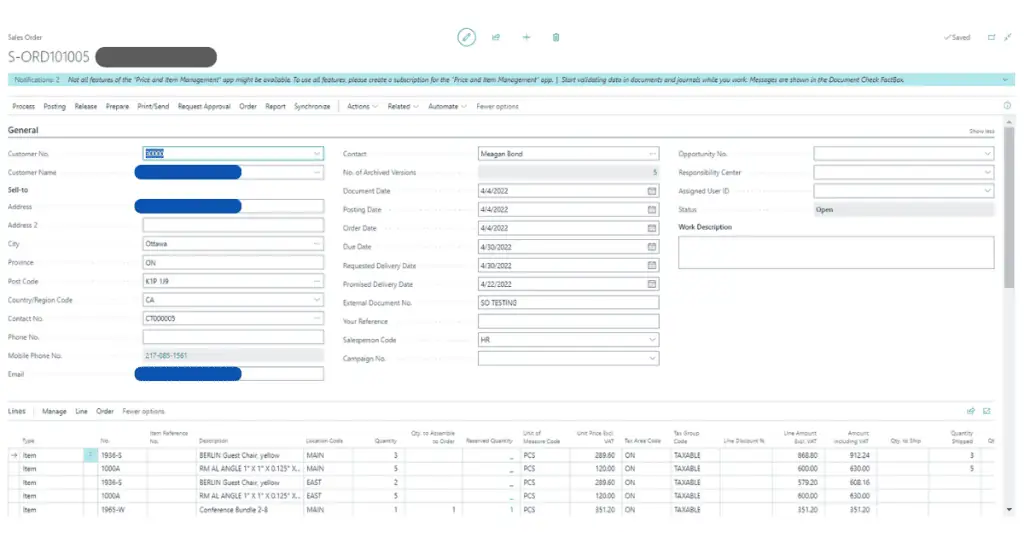Image resolution: width=1024 pixels, height=538 pixels.
Task: Open the Release menu
Action: [x=86, y=106]
